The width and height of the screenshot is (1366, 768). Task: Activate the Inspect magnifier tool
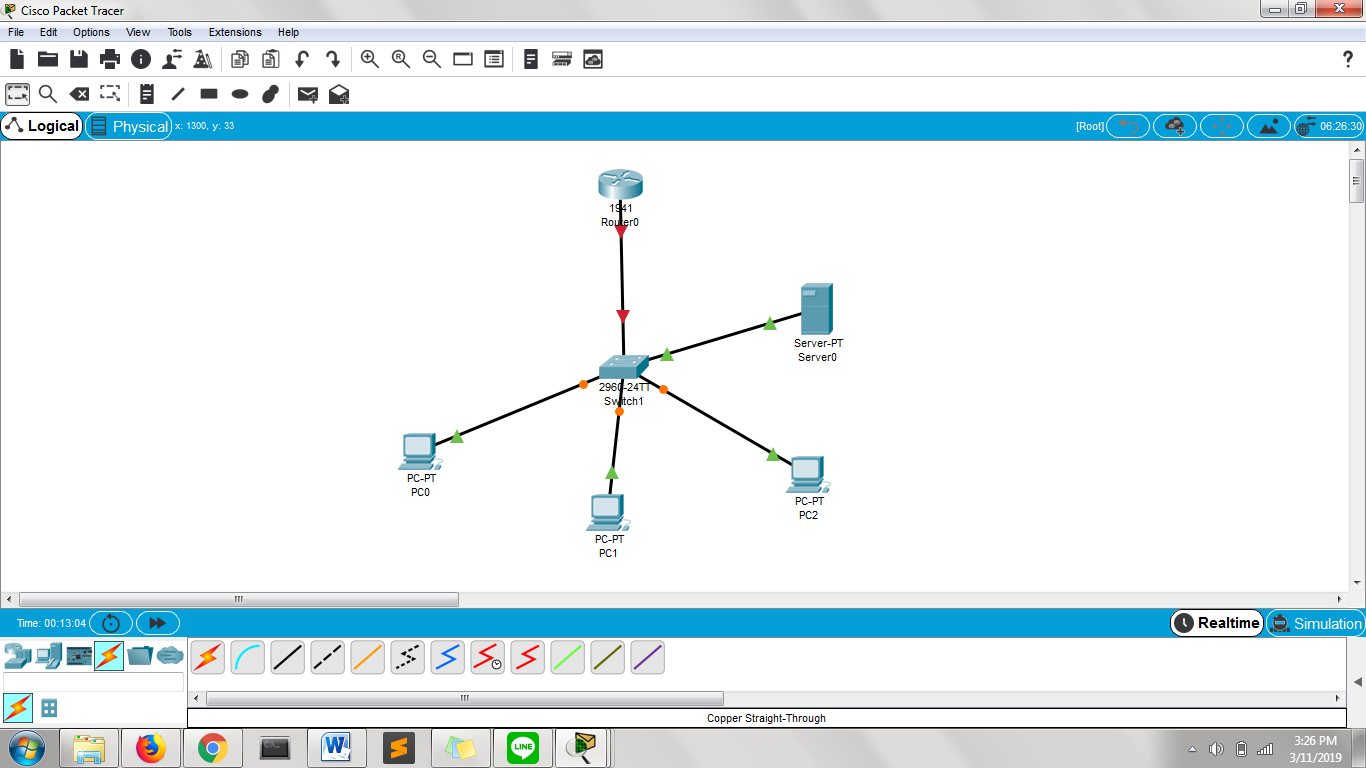tap(48, 94)
